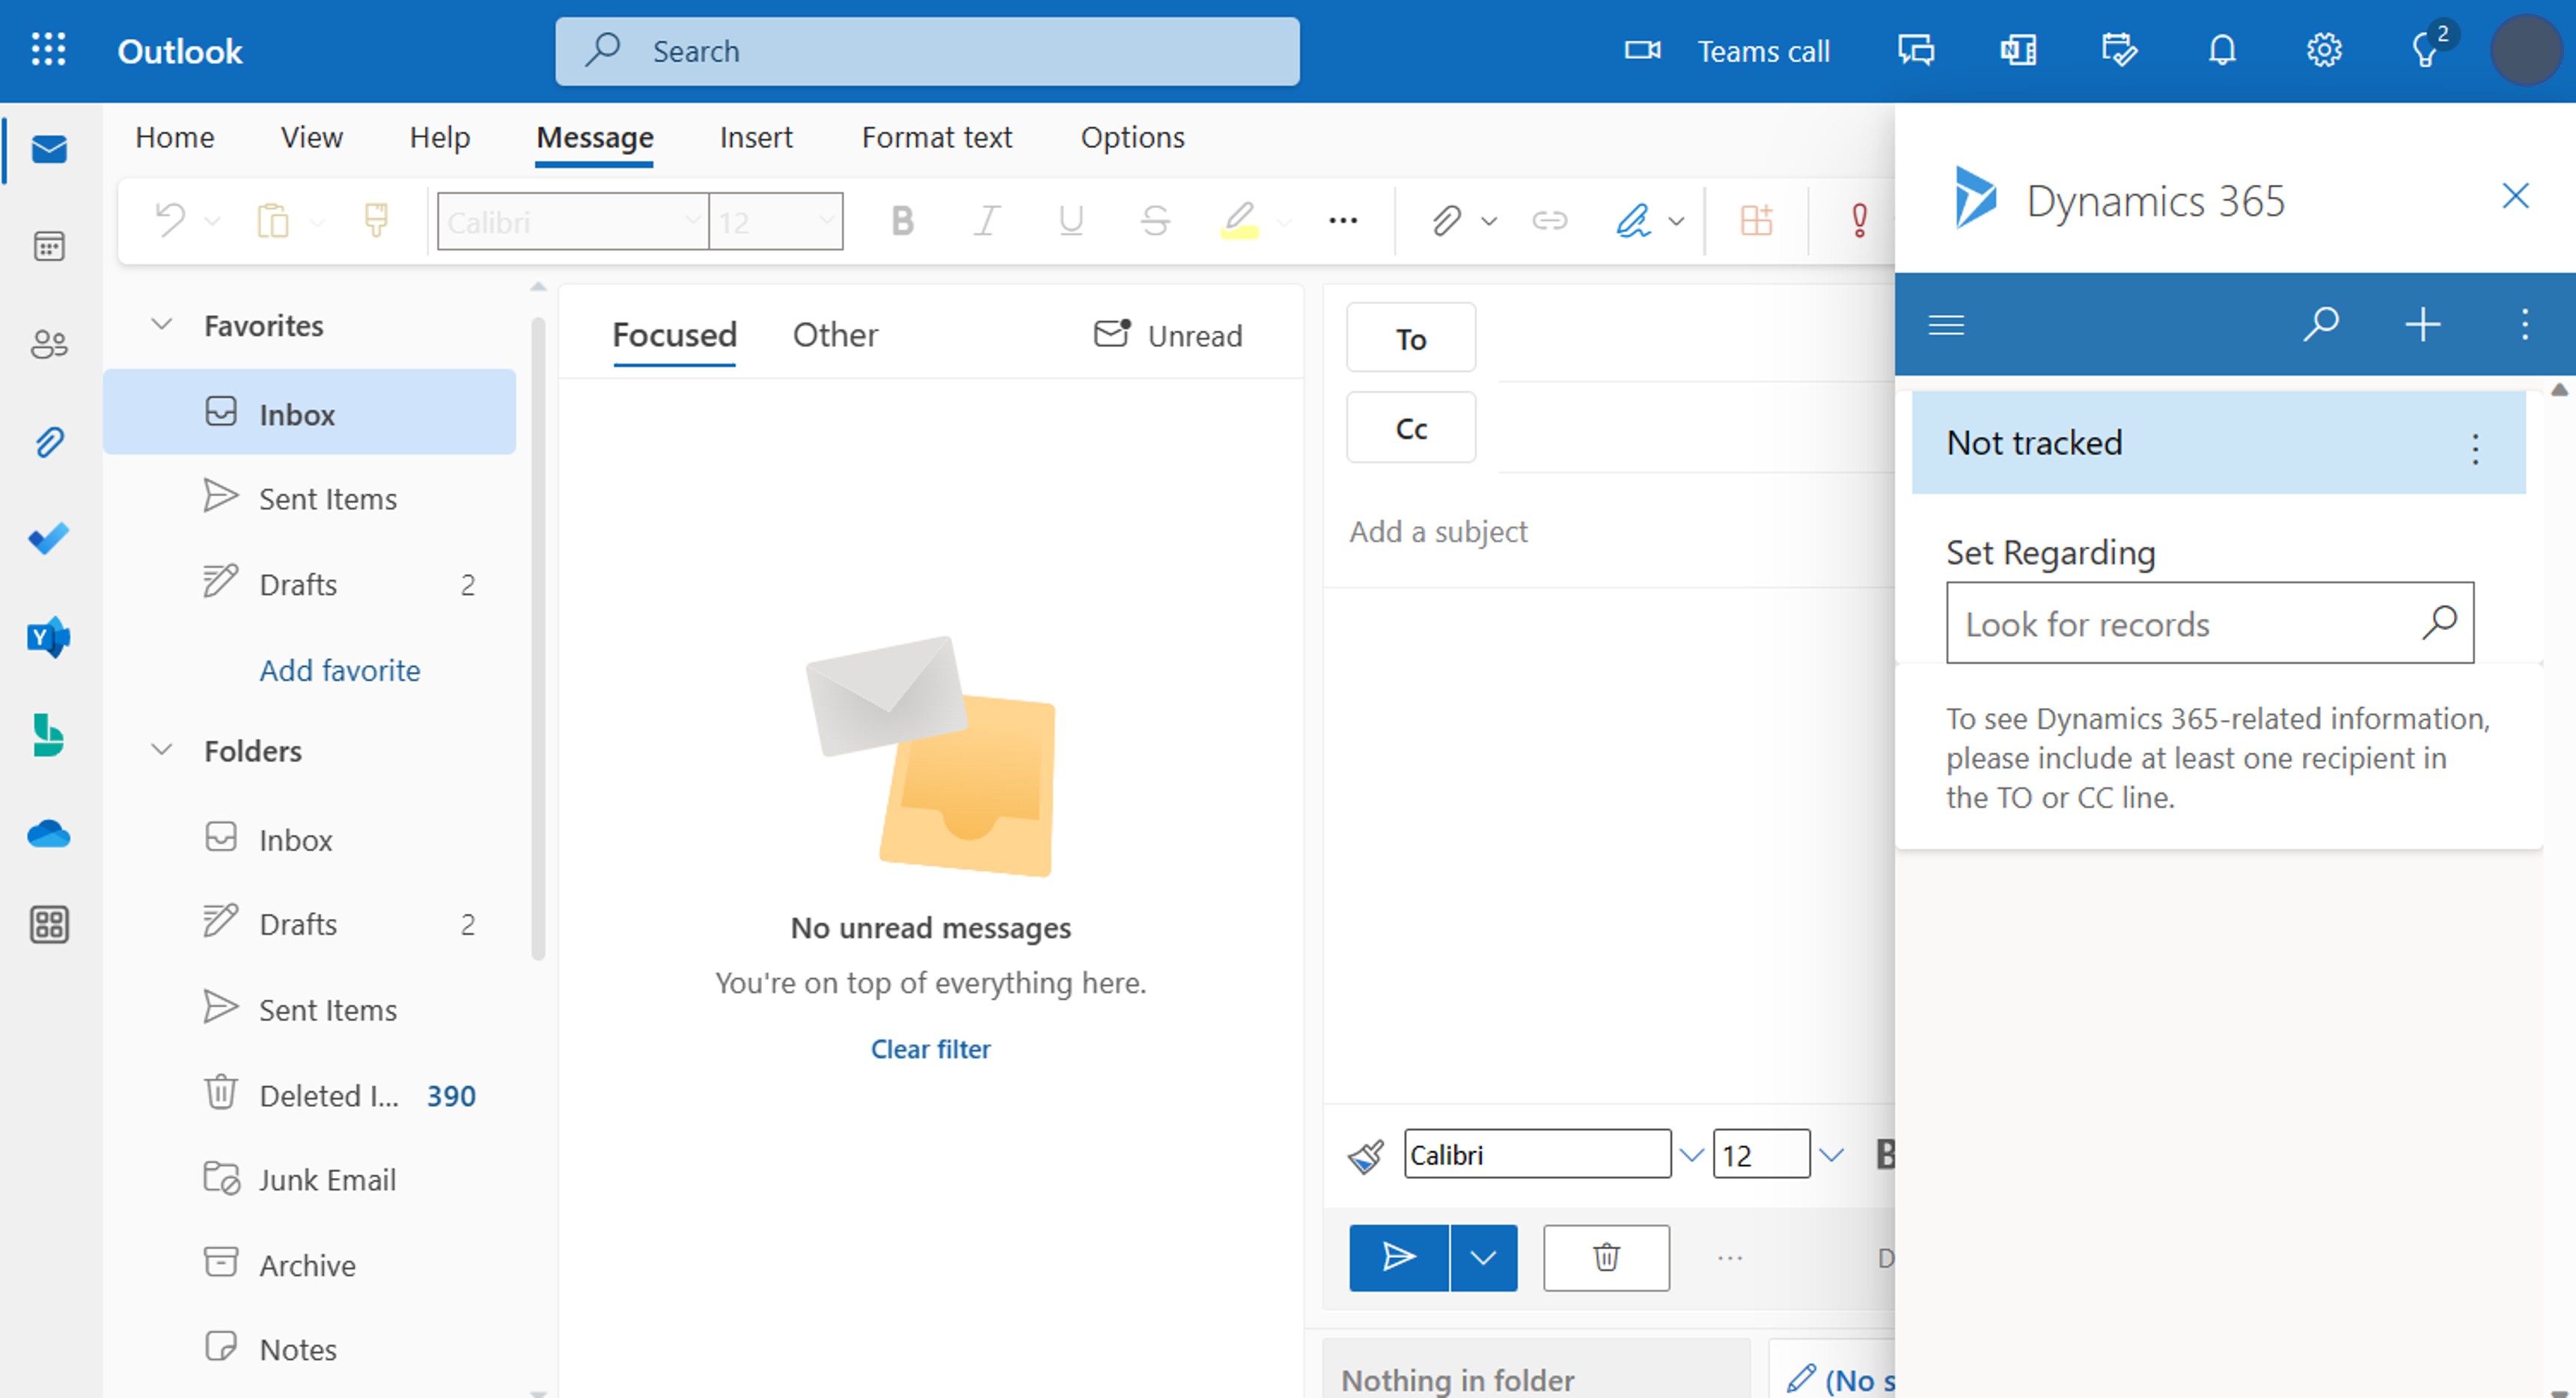The width and height of the screenshot is (2576, 1398).
Task: Open the Calendar icon in left rail
Action: 48,246
